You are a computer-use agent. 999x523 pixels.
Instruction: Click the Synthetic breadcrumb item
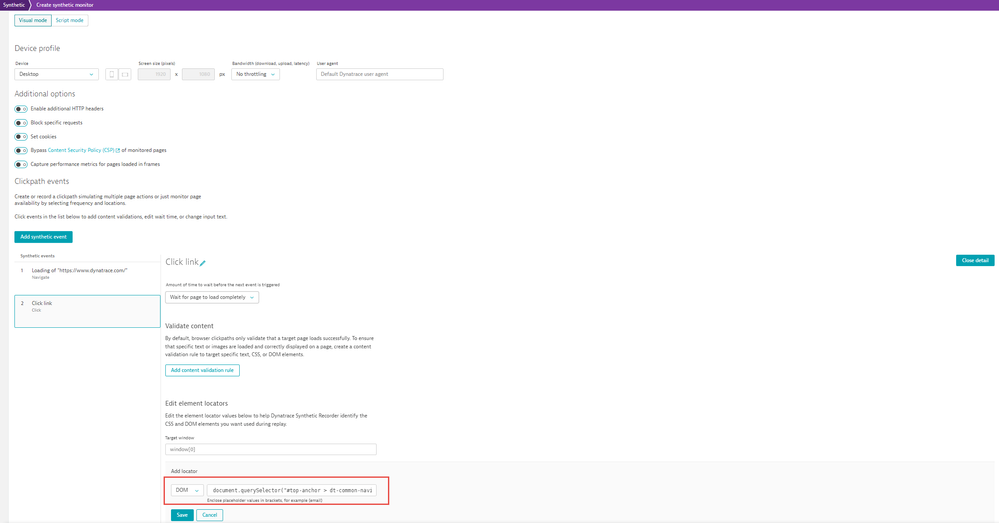point(14,5)
